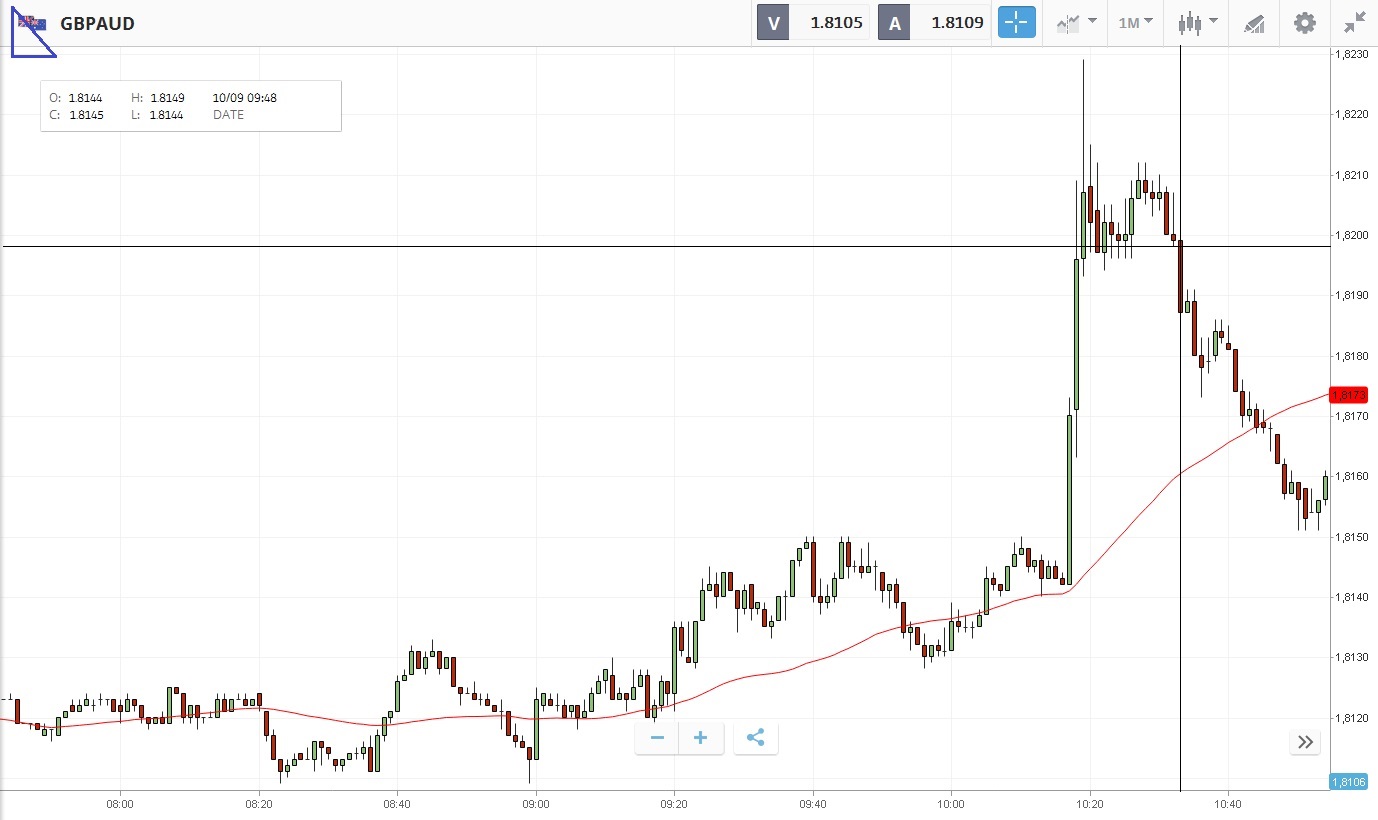Toggle the blue crosshair cursor button
1378x820 pixels.
(1017, 22)
